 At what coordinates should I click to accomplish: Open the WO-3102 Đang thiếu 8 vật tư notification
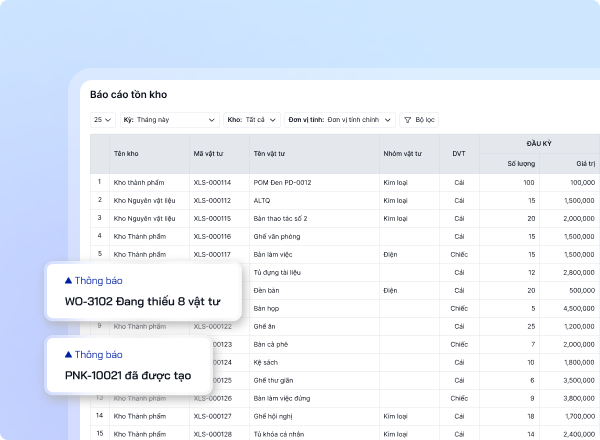click(143, 291)
